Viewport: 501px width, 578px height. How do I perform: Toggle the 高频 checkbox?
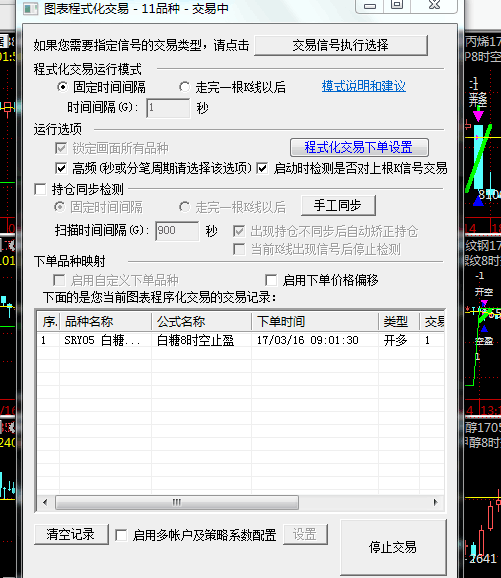[61, 168]
